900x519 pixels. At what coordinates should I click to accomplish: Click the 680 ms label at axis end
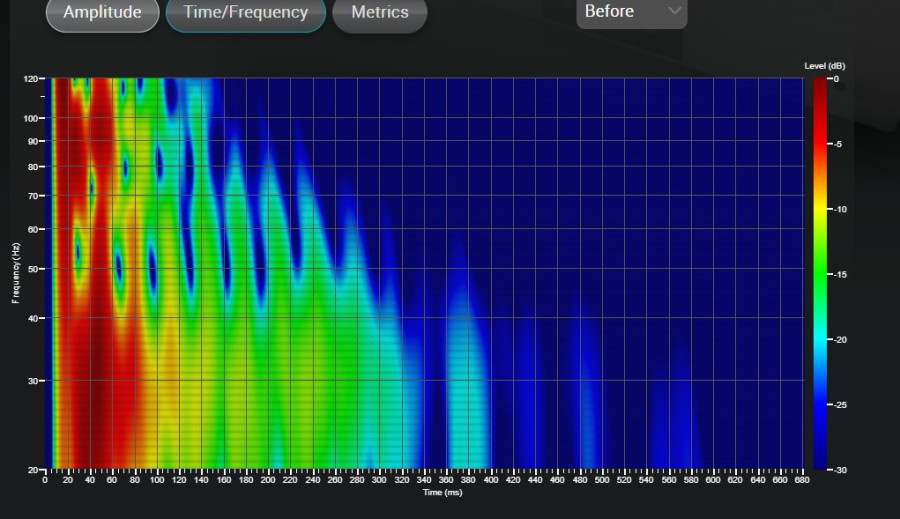coord(802,480)
